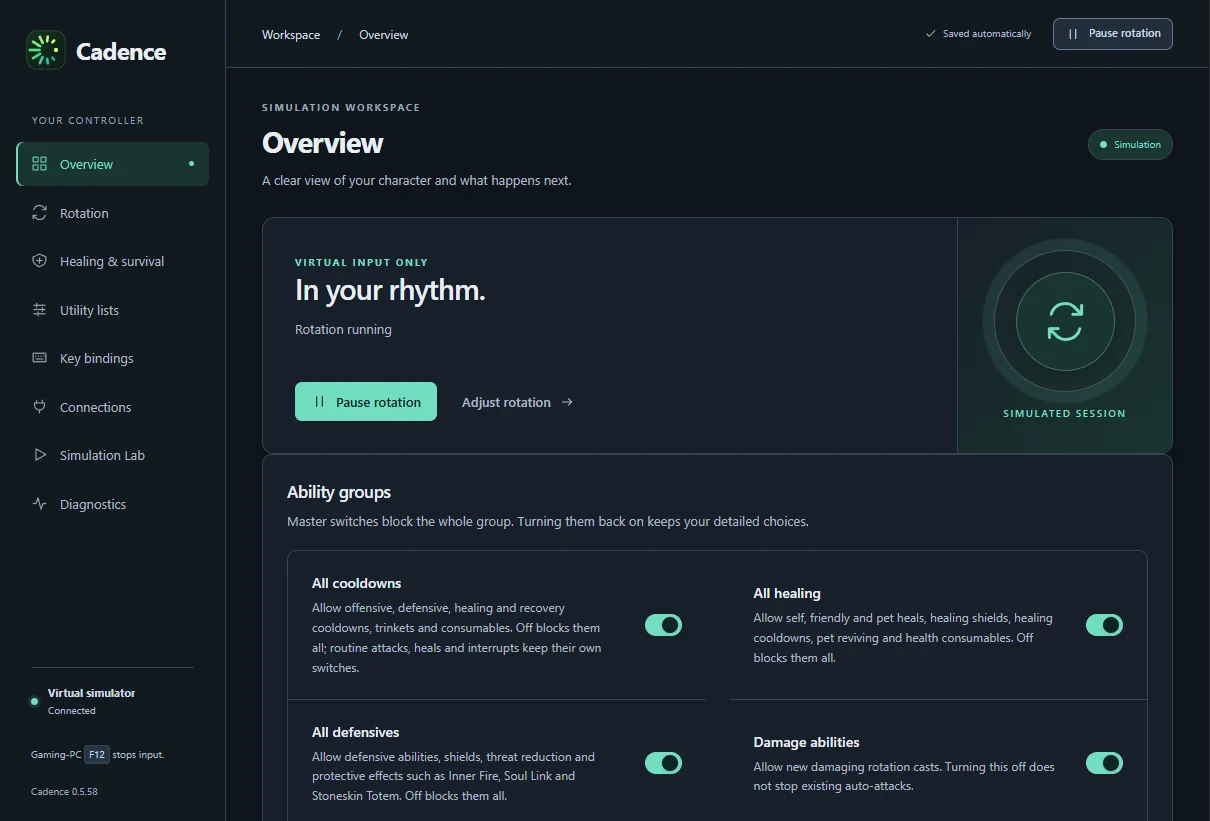Click the F12 key badge
Image resolution: width=1210 pixels, height=821 pixels.
(97, 755)
